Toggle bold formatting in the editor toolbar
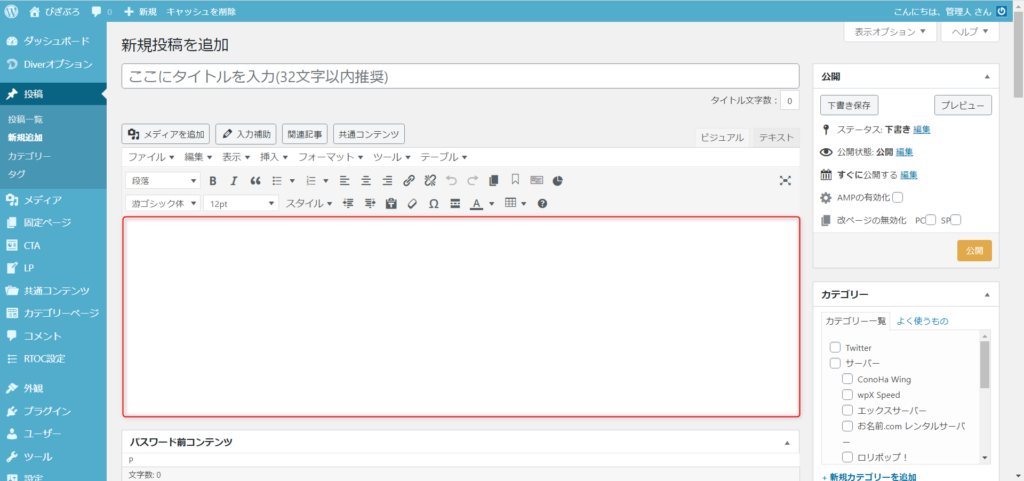The width and height of the screenshot is (1024, 481). pyautogui.click(x=212, y=181)
